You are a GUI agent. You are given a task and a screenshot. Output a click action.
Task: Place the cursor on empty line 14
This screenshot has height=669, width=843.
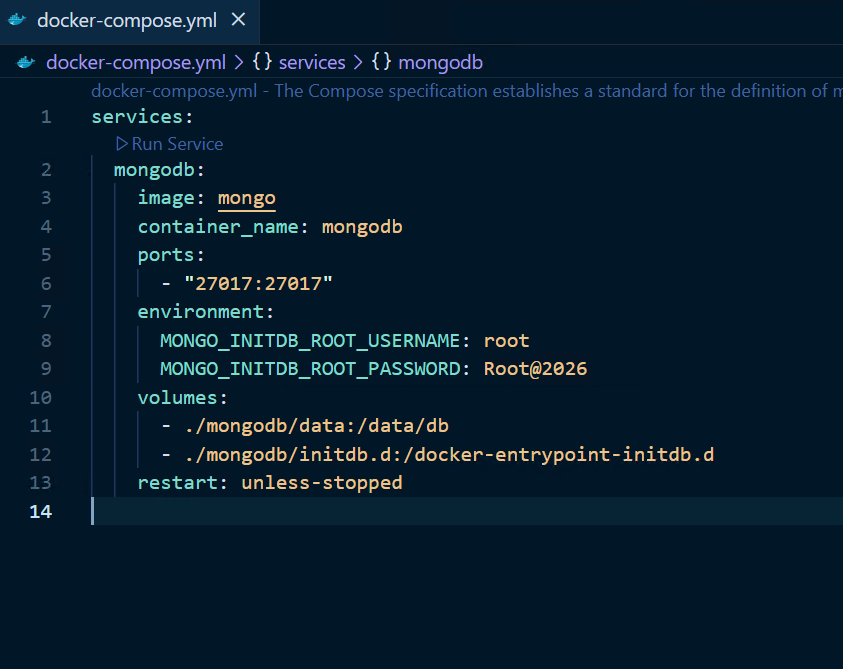click(x=400, y=511)
